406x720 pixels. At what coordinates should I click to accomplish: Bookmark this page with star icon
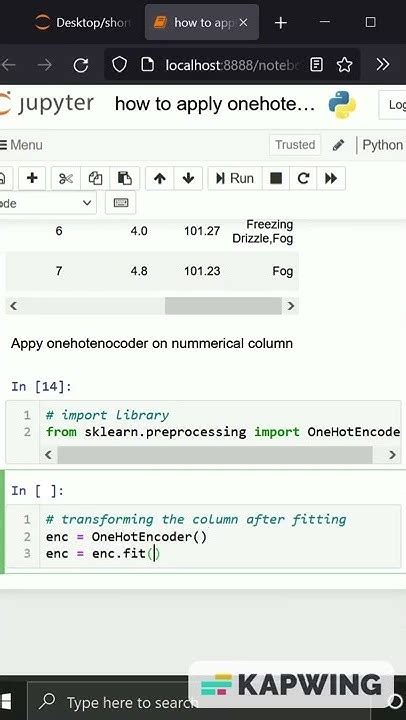[344, 65]
